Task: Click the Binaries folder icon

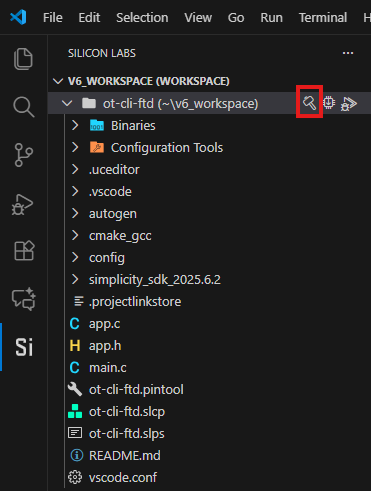Action: [97, 126]
